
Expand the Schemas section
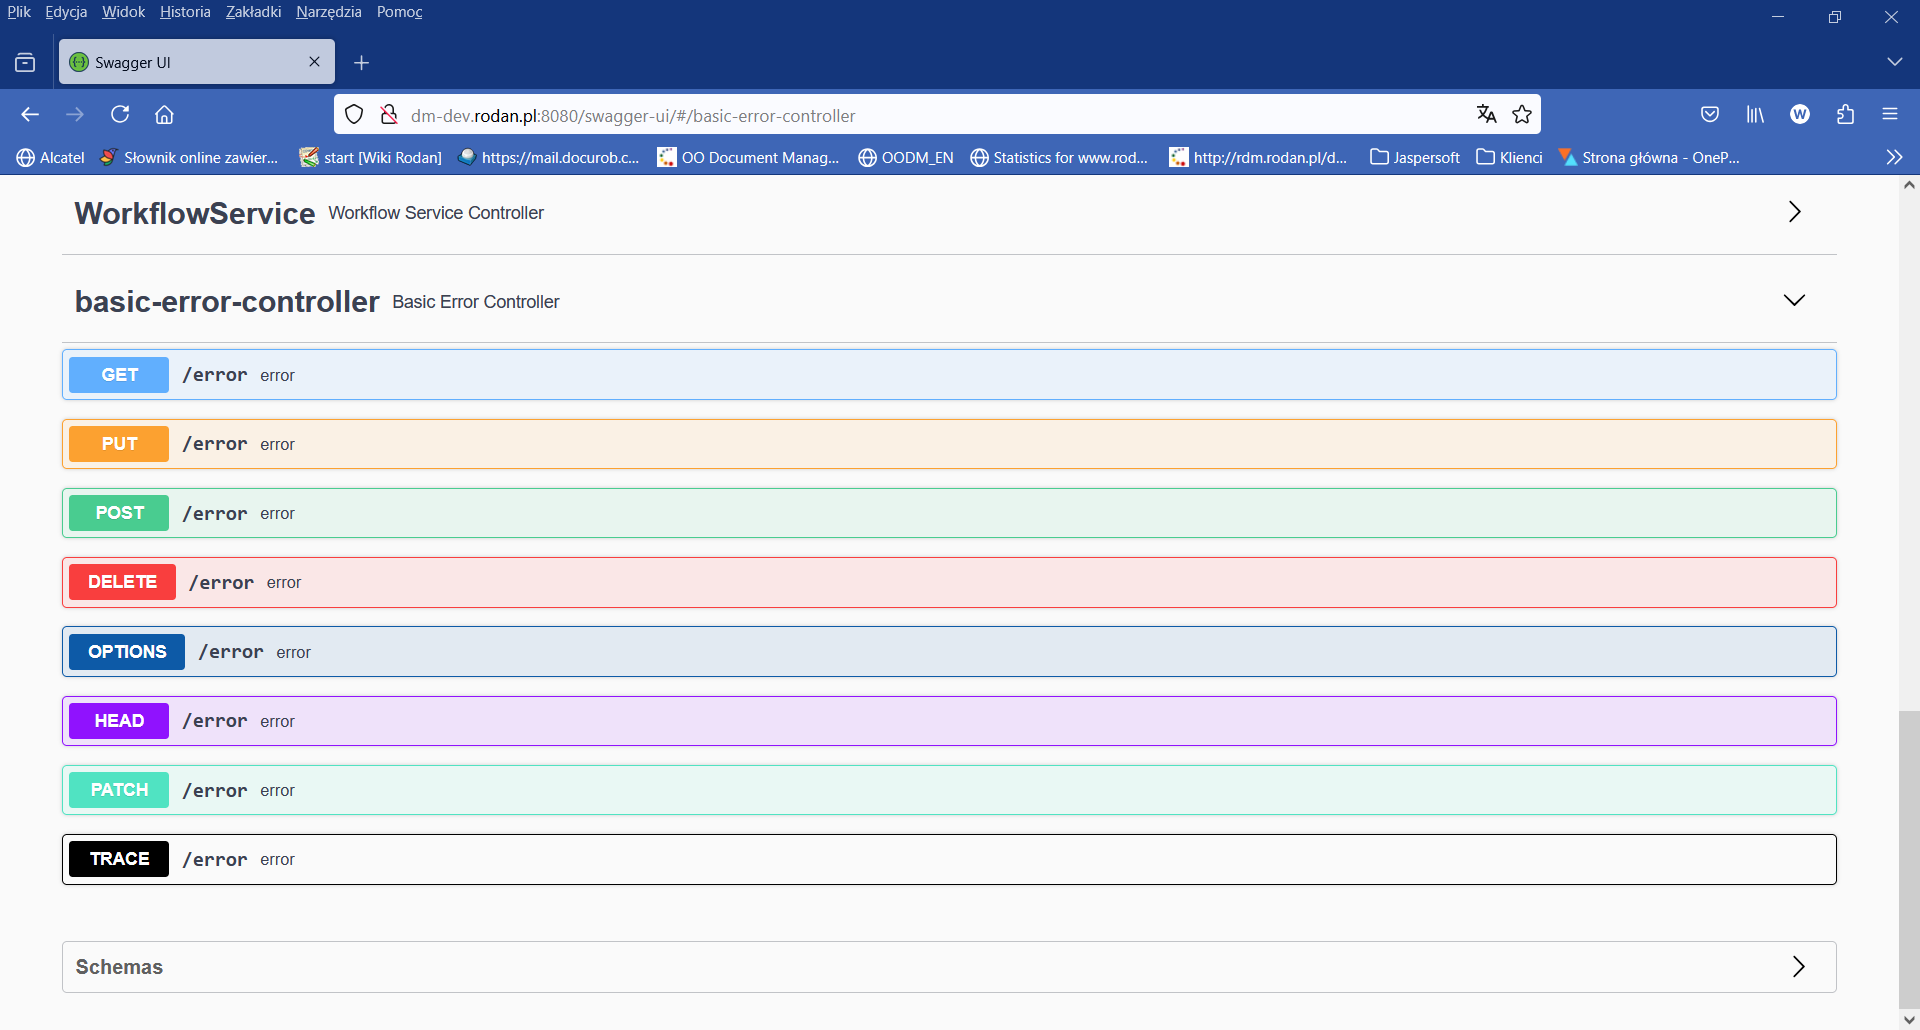(1798, 966)
